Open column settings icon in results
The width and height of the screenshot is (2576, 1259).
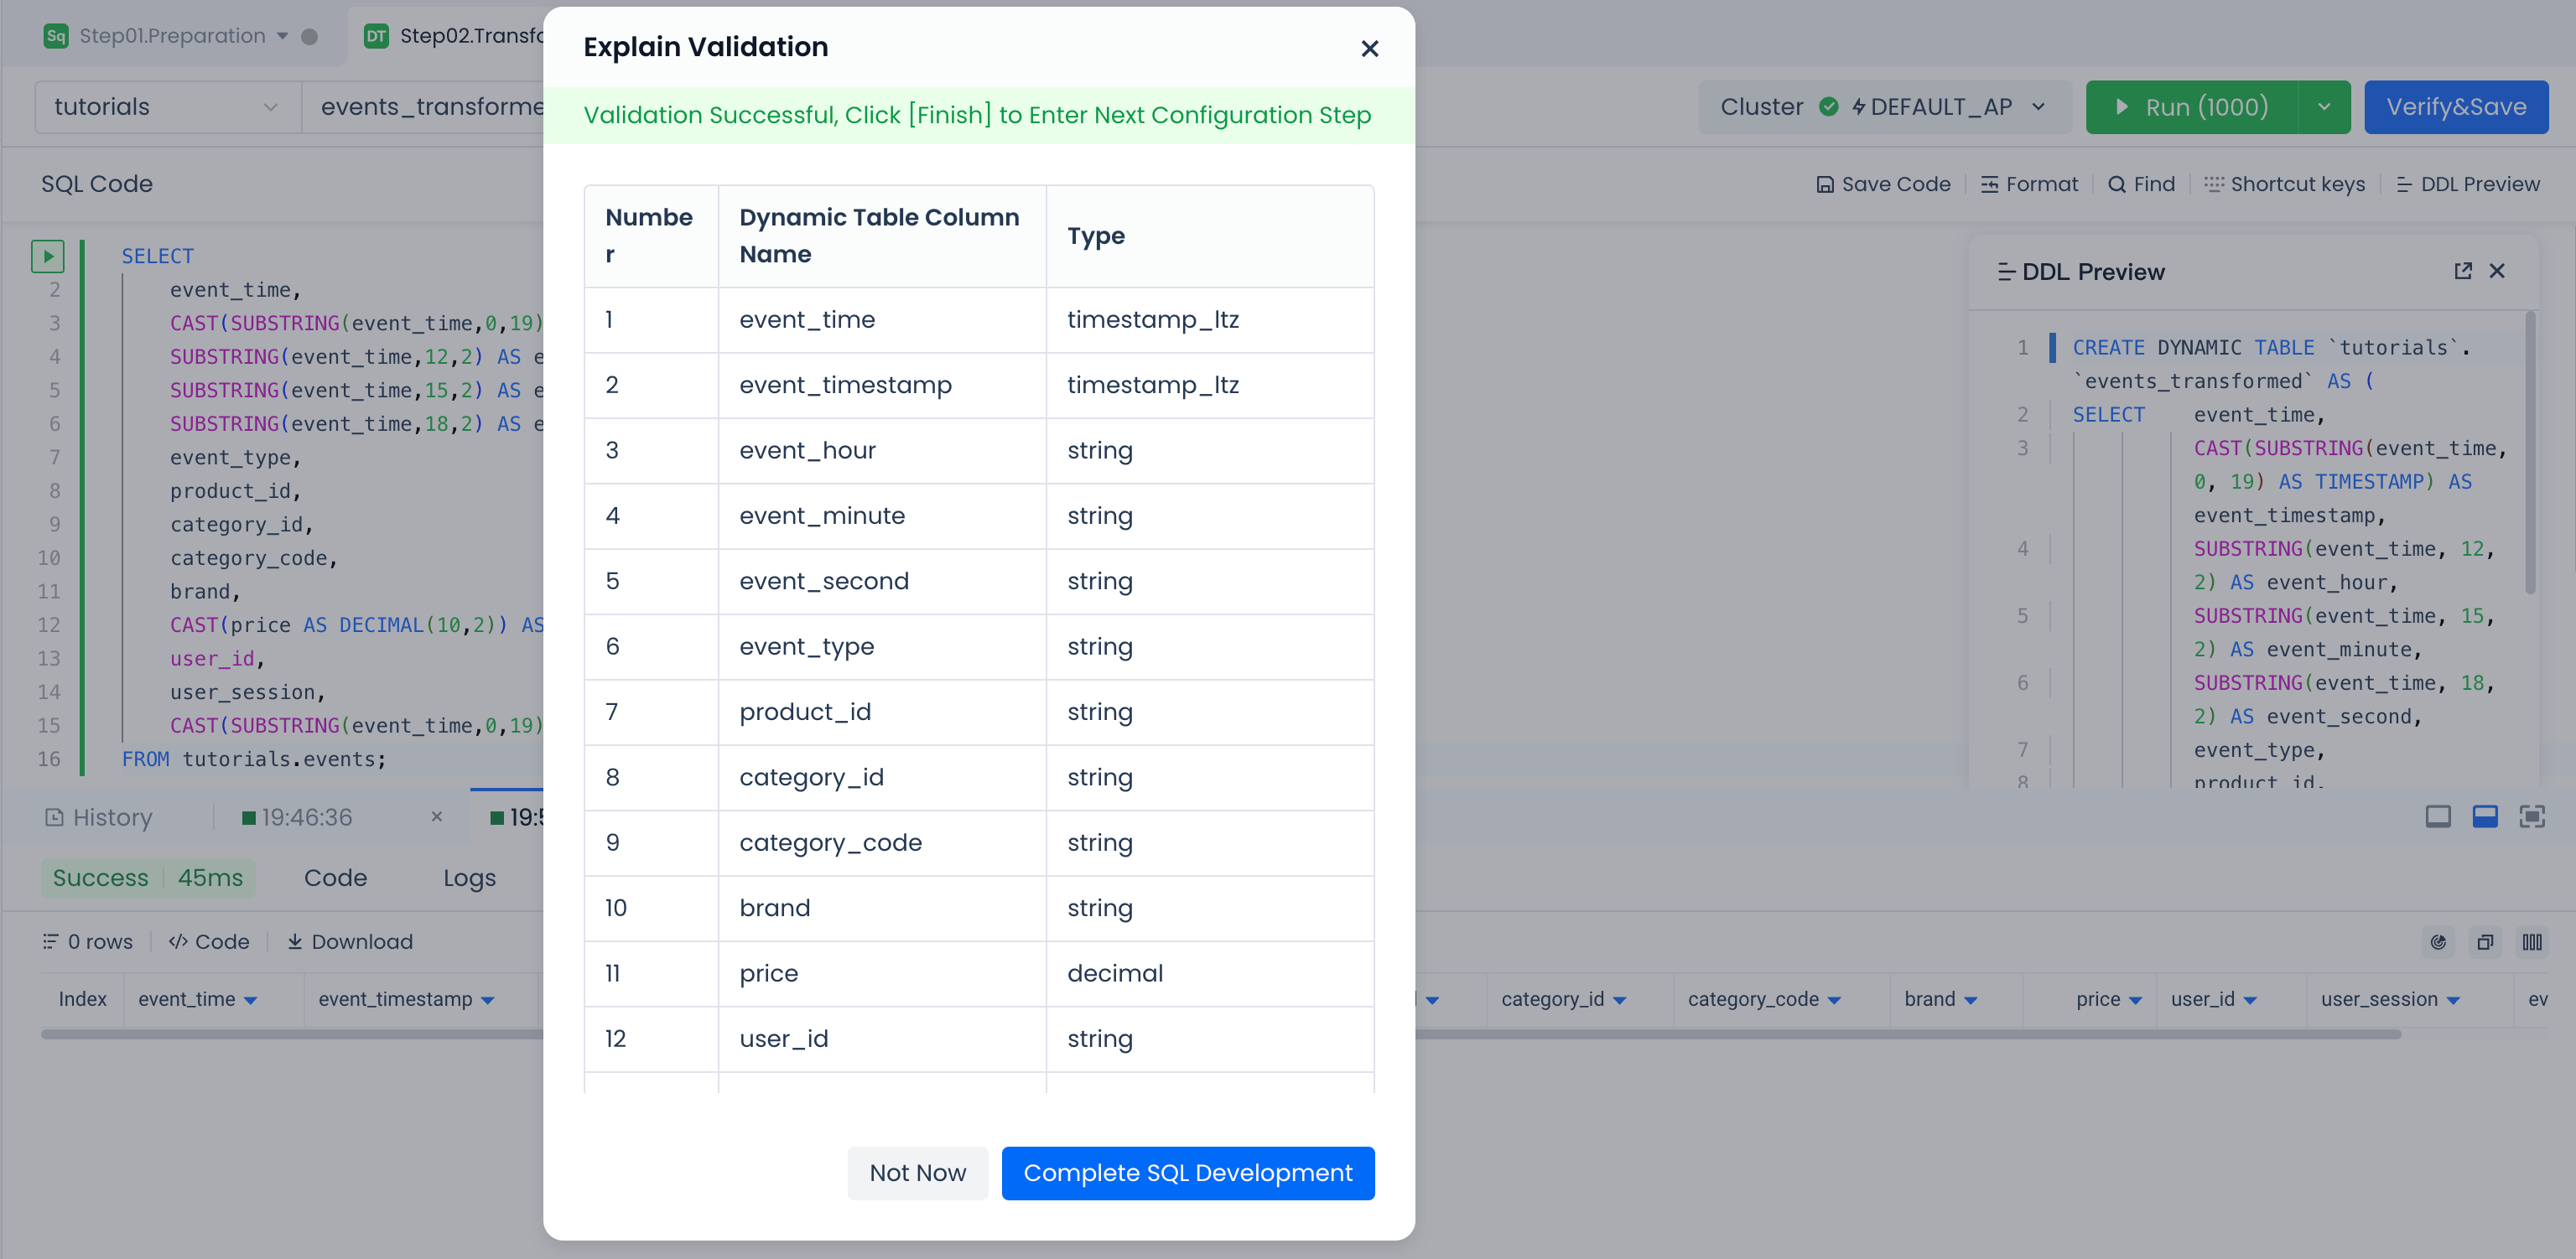(2531, 941)
